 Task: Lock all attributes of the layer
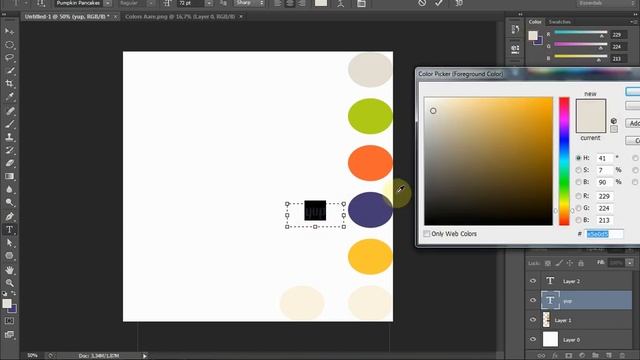pos(581,263)
